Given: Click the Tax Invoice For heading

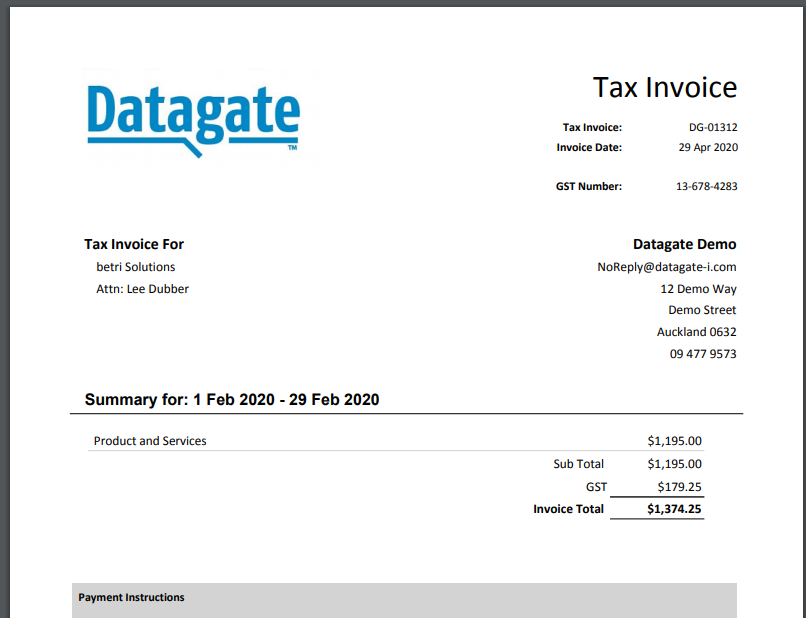Looking at the screenshot, I should coord(134,244).
